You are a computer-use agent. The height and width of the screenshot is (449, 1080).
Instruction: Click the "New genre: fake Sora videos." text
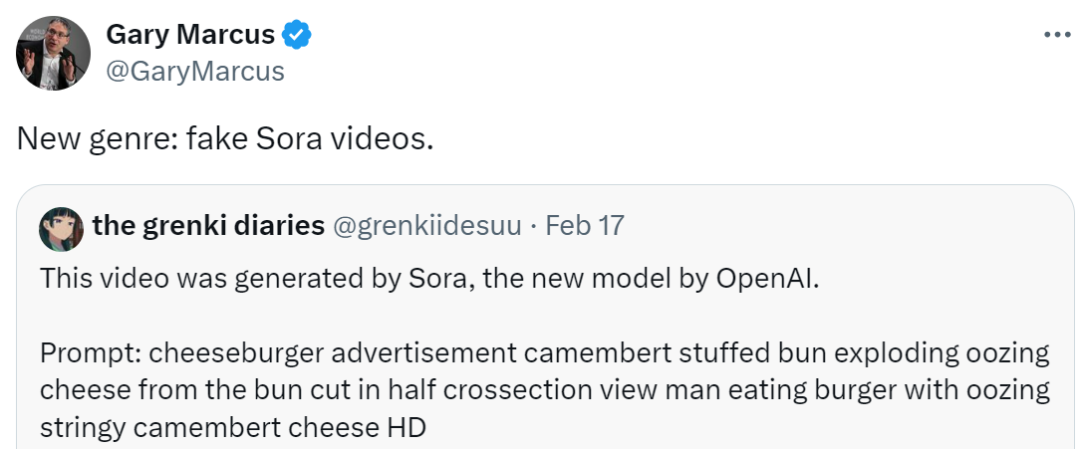226,138
